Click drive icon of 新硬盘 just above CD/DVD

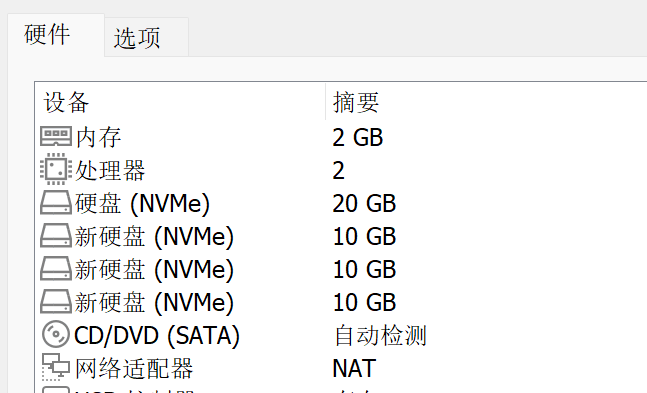56,301
